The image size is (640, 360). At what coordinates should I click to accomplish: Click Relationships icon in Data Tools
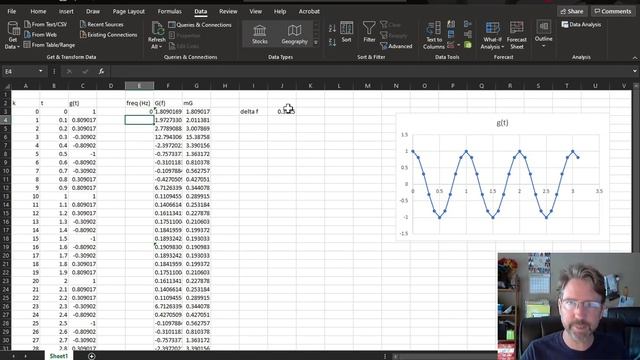[x=468, y=34]
